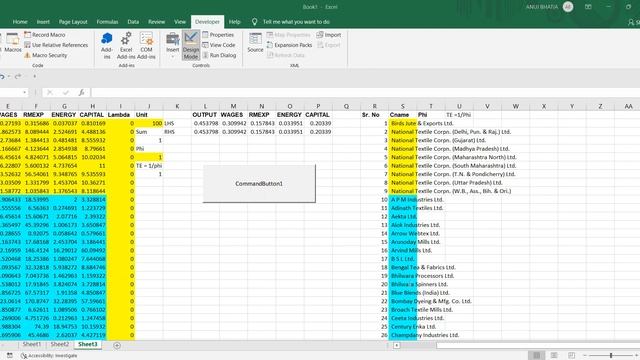640x360 pixels.
Task: Switch to Sheet2
Action: point(60,344)
